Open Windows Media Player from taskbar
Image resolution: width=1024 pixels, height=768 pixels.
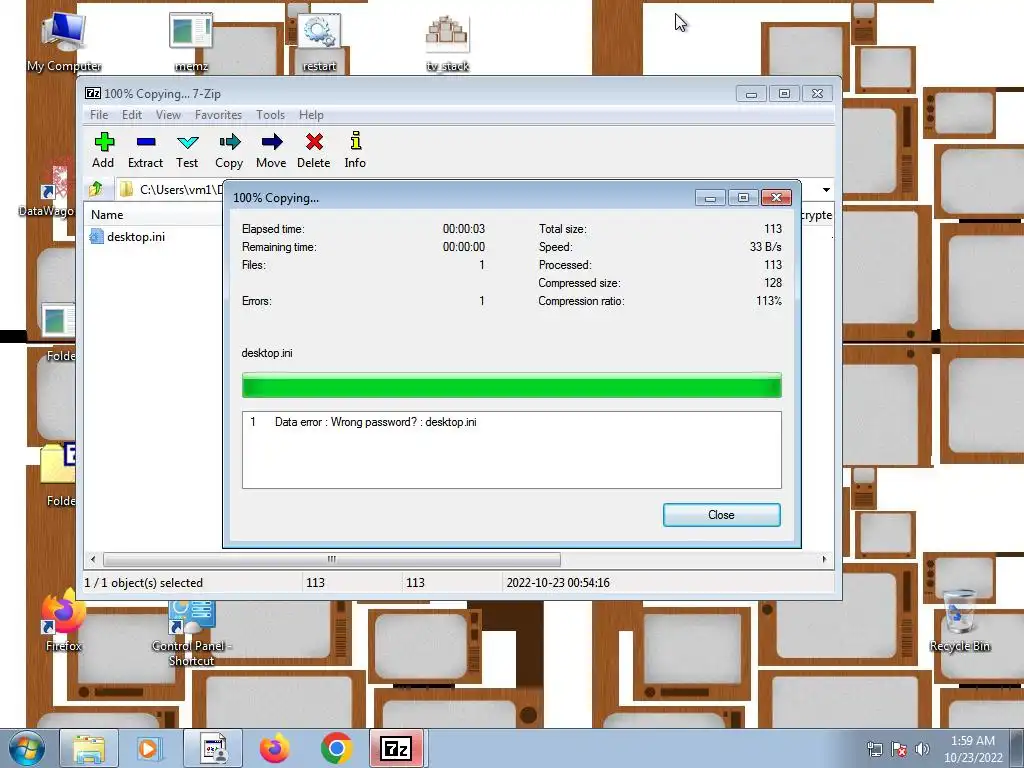150,748
